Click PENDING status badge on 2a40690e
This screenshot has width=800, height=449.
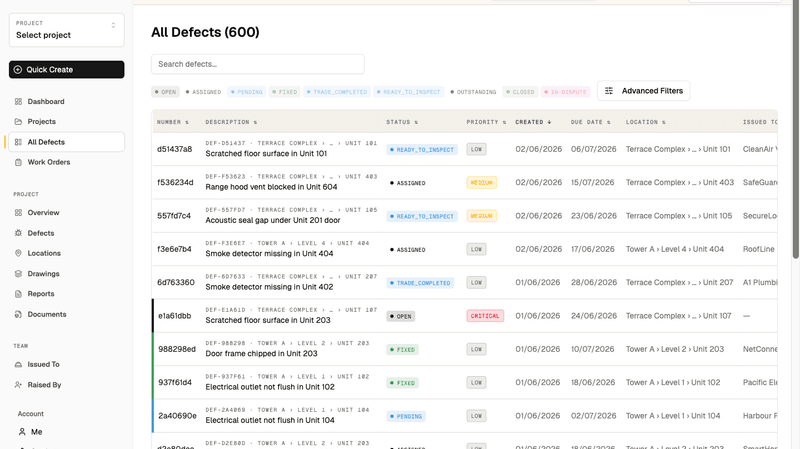pyautogui.click(x=406, y=416)
